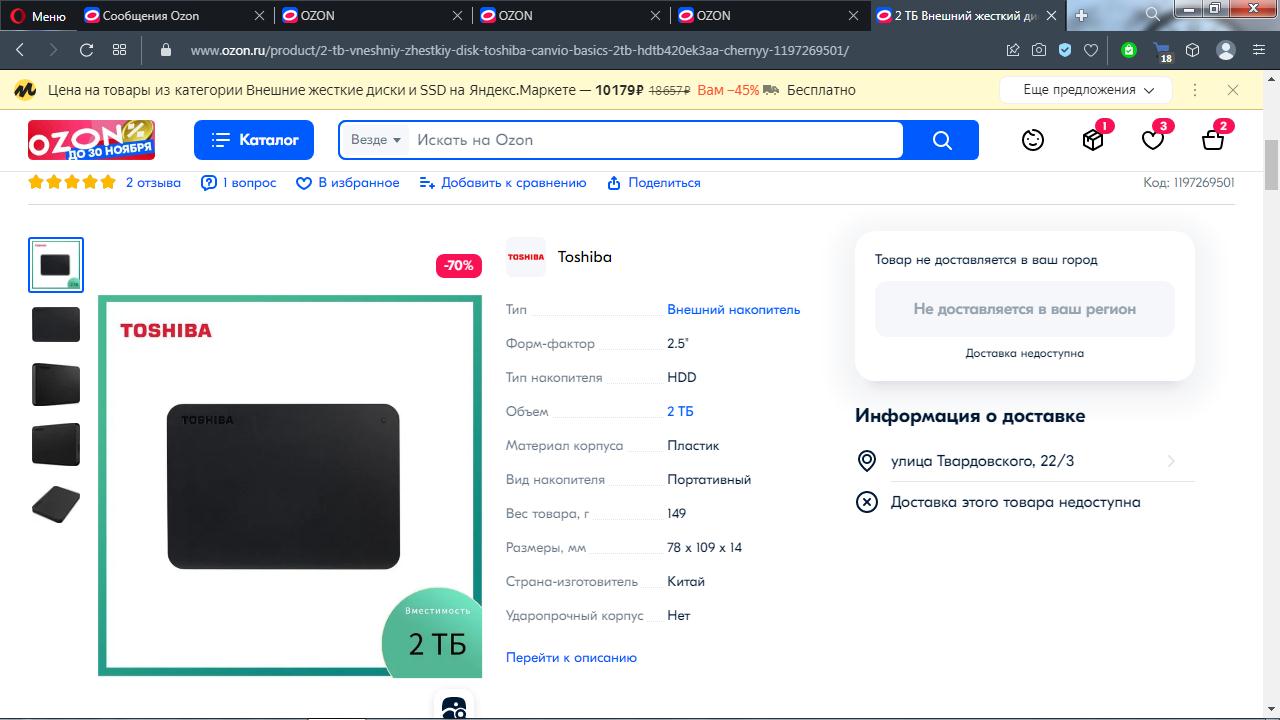Screen dimensions: 1280x720
Task: Click the Toshiba brand logo
Action: 526,257
